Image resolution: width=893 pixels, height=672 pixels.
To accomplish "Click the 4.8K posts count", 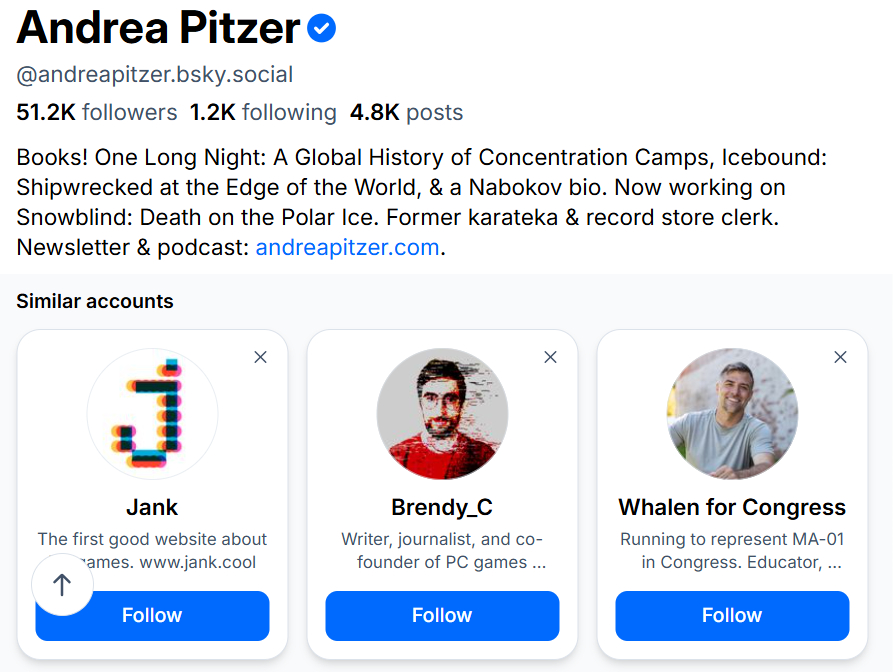I will click(x=406, y=112).
